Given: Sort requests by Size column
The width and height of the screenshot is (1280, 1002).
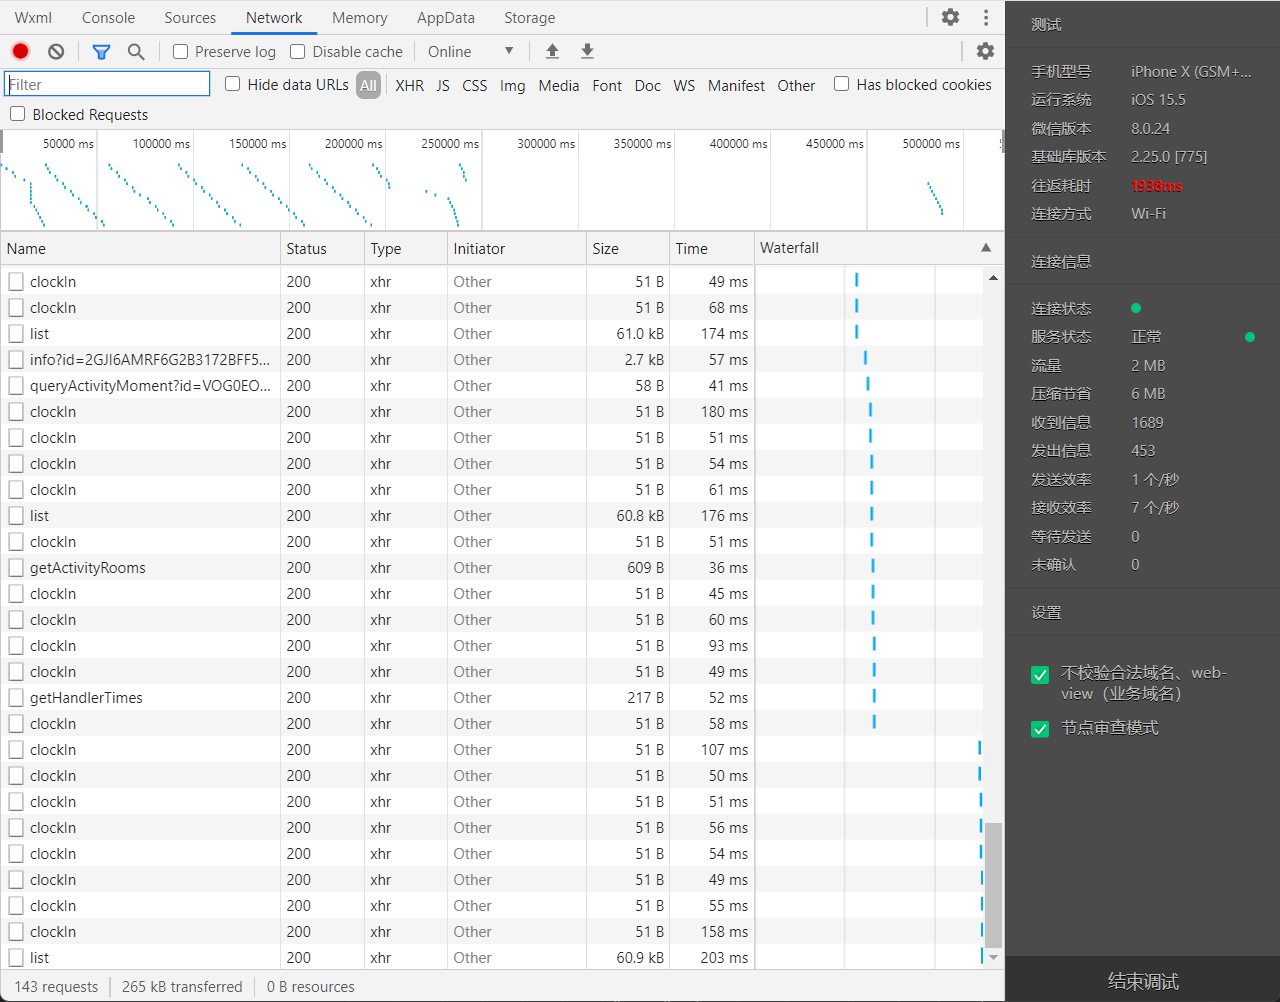Looking at the screenshot, I should tap(628, 248).
